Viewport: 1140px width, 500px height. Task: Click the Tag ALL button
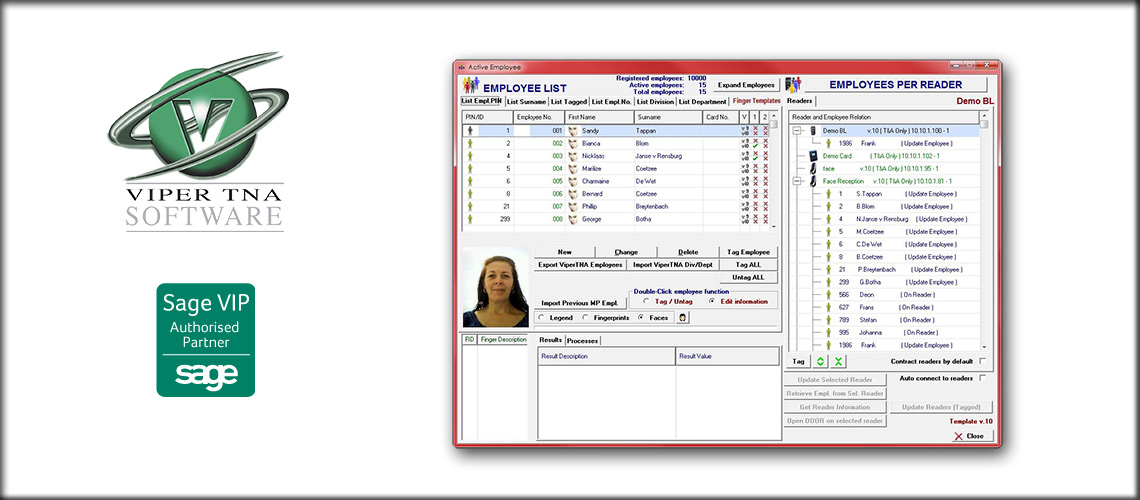click(x=748, y=265)
